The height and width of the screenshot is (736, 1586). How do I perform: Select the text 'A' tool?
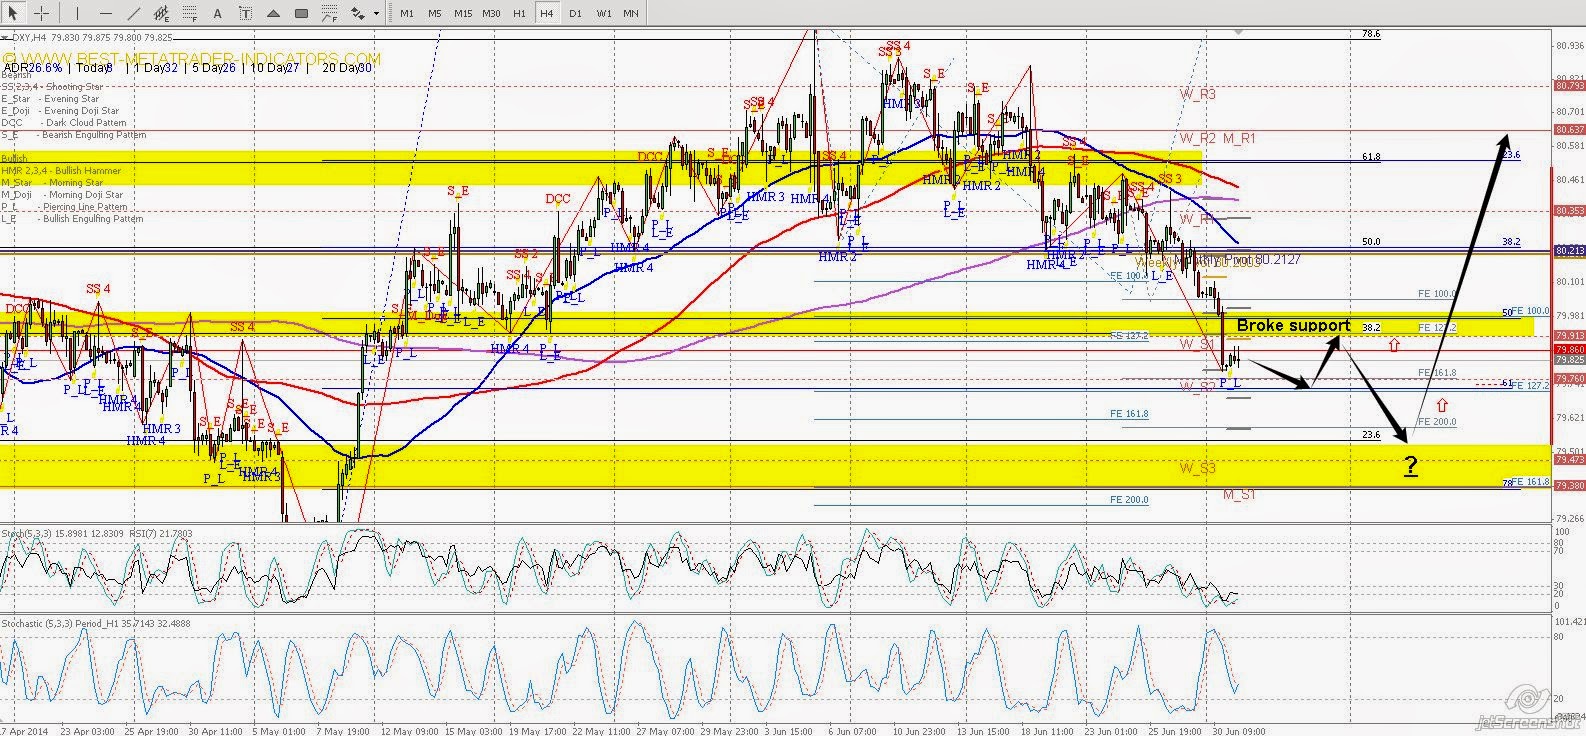(218, 13)
